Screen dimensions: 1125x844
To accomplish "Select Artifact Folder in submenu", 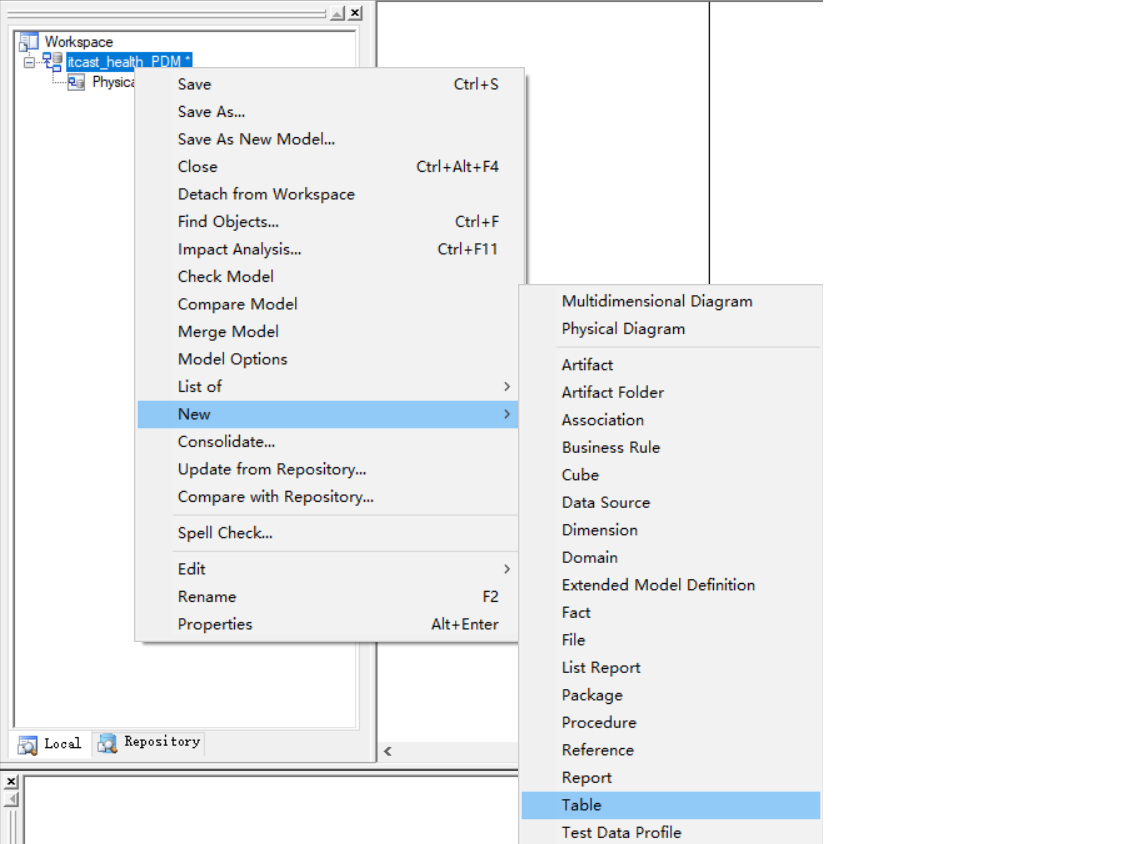I will tap(671, 393).
